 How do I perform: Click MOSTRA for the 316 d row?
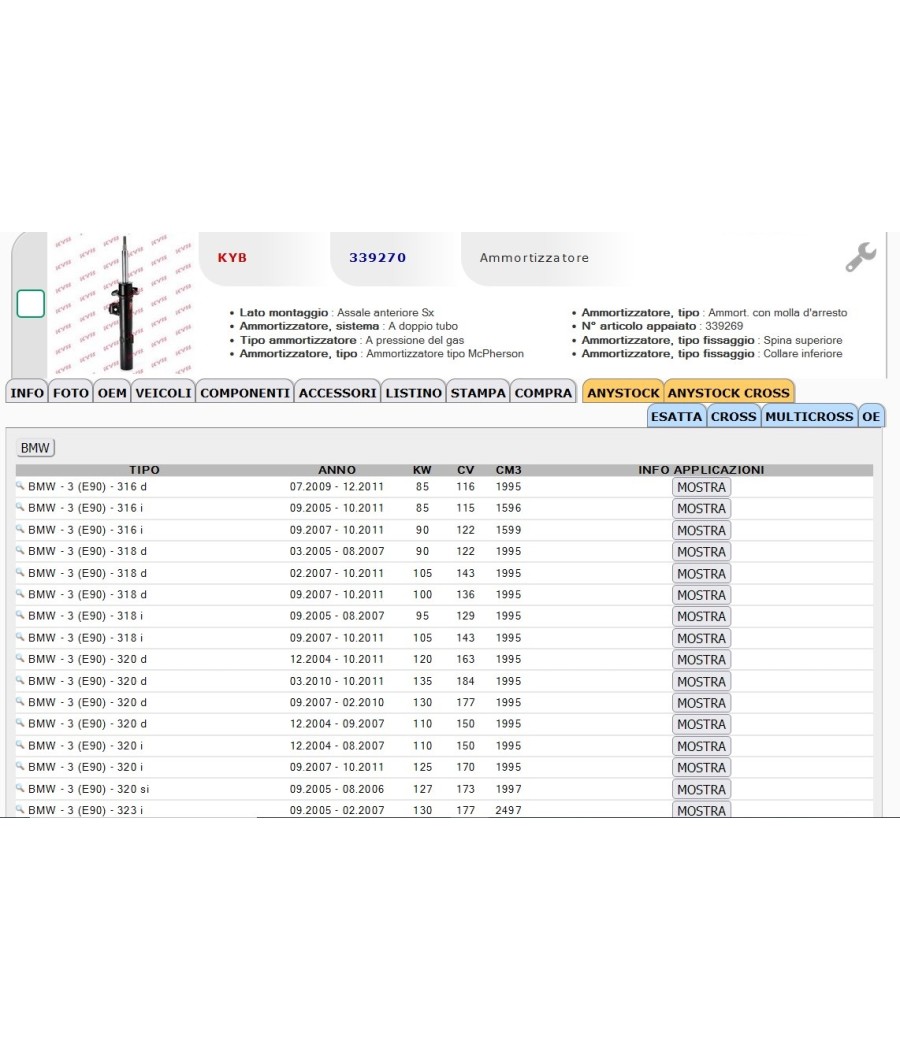point(701,487)
